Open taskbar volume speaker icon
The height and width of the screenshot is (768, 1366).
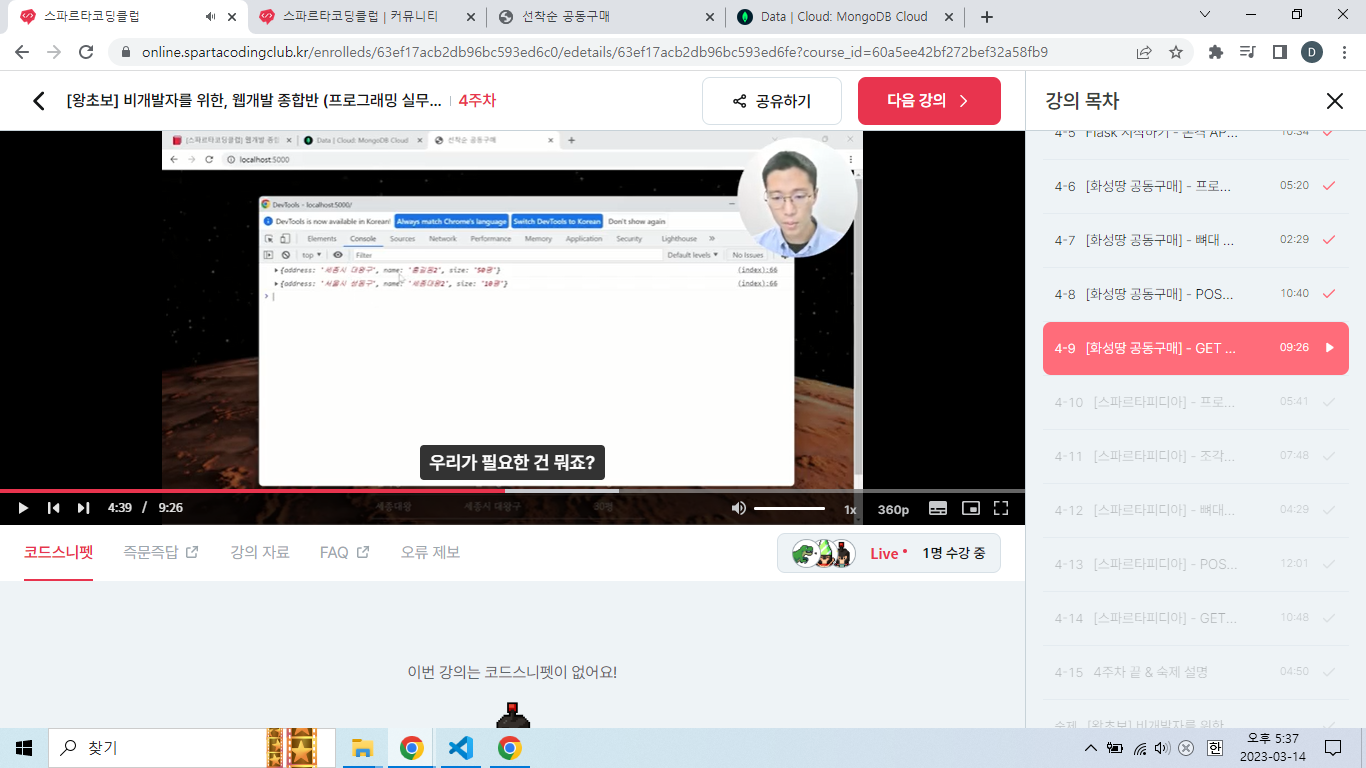(1162, 748)
